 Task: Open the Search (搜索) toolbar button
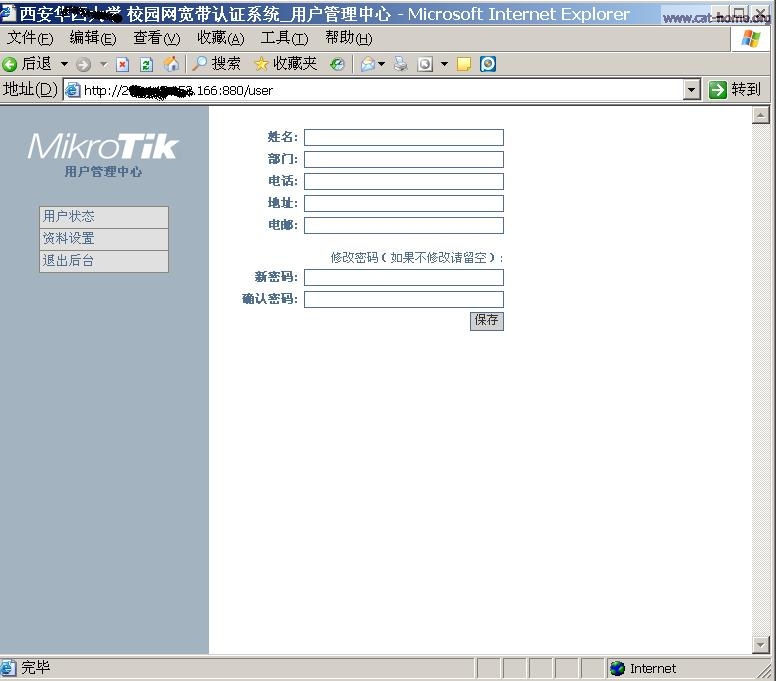pyautogui.click(x=216, y=64)
